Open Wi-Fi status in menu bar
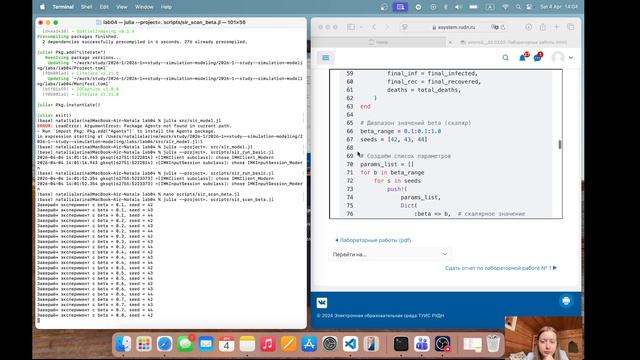 pyautogui.click(x=505, y=7)
